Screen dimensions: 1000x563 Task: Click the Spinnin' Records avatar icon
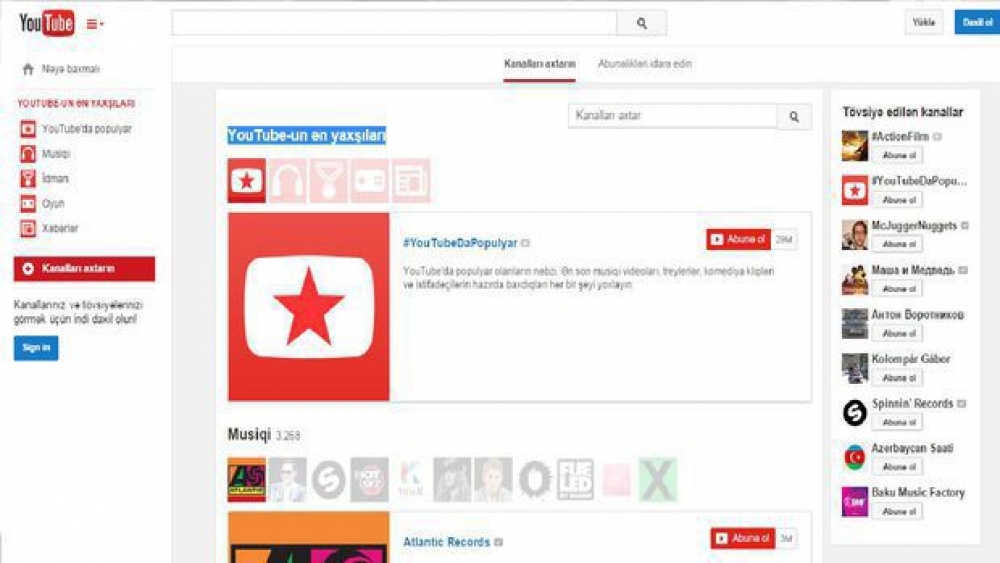point(855,413)
